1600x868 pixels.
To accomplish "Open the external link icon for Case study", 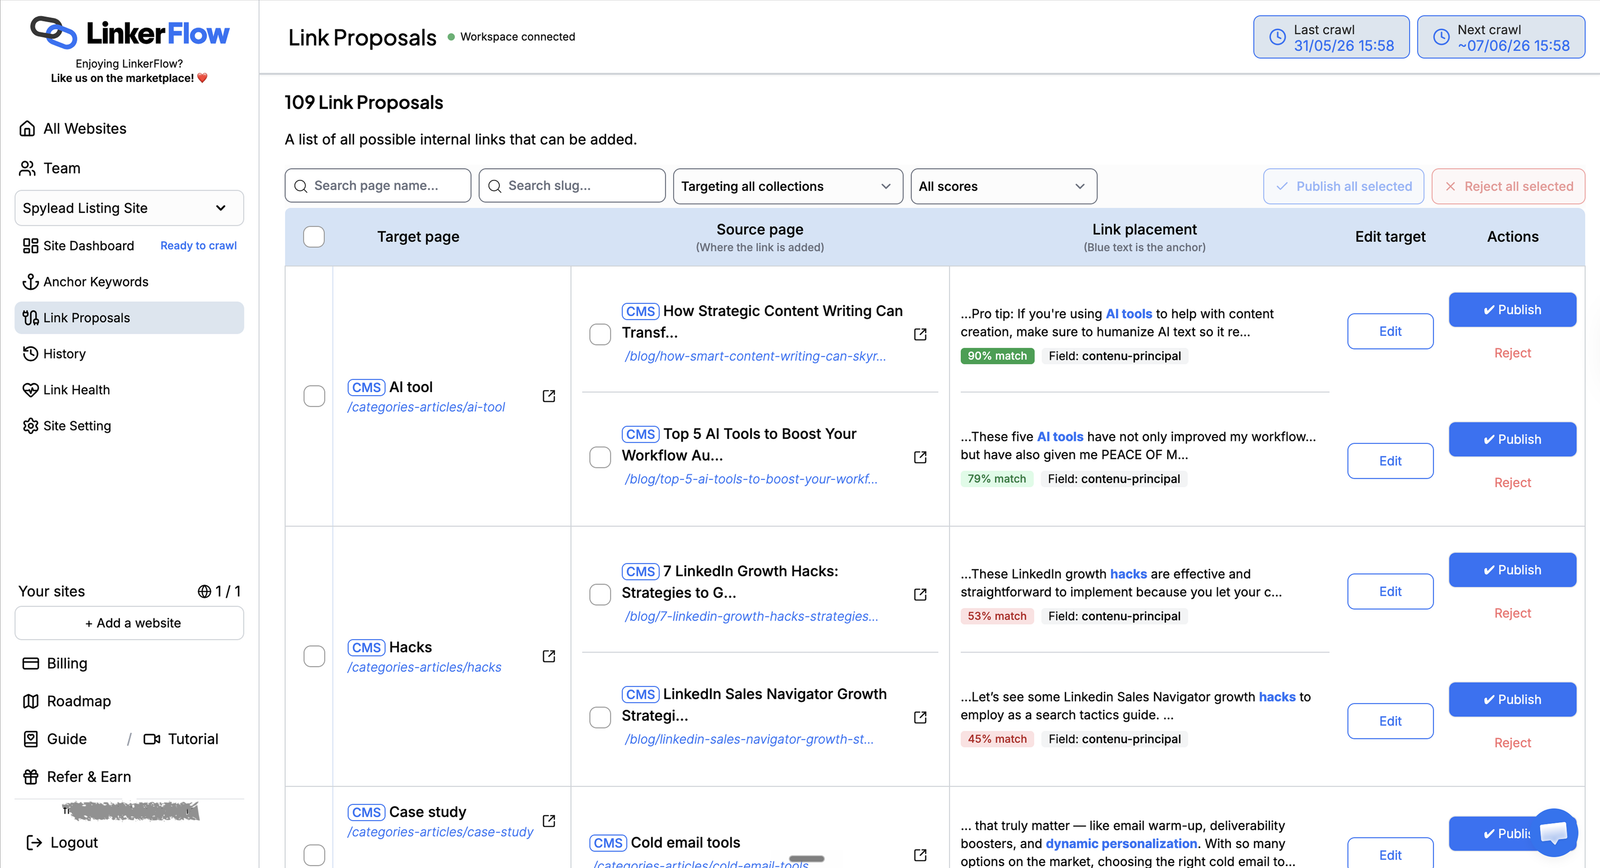I will pyautogui.click(x=549, y=821).
